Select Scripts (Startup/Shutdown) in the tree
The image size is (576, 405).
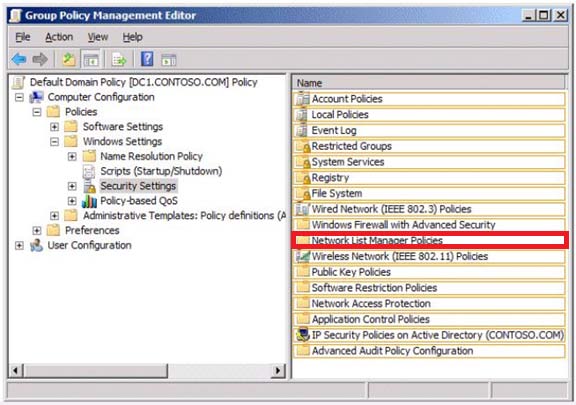click(x=161, y=171)
